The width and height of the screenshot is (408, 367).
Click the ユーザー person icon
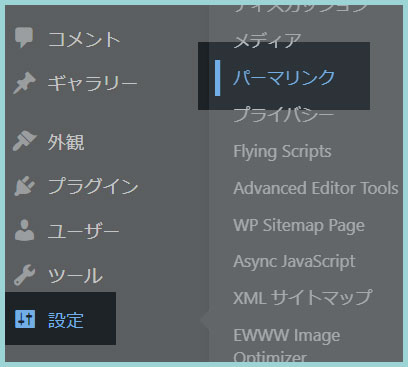24,230
